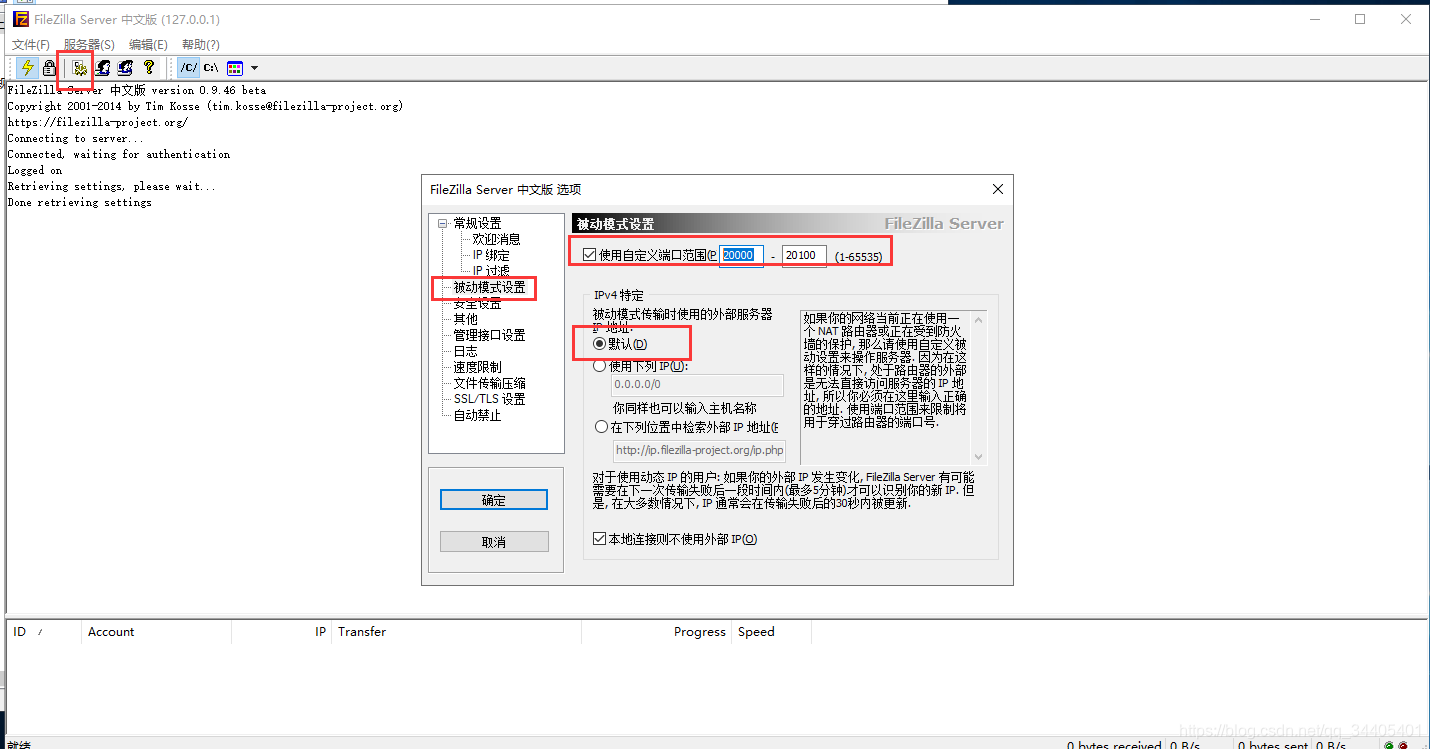Maximize the FileZilla Server main window

(1360, 19)
